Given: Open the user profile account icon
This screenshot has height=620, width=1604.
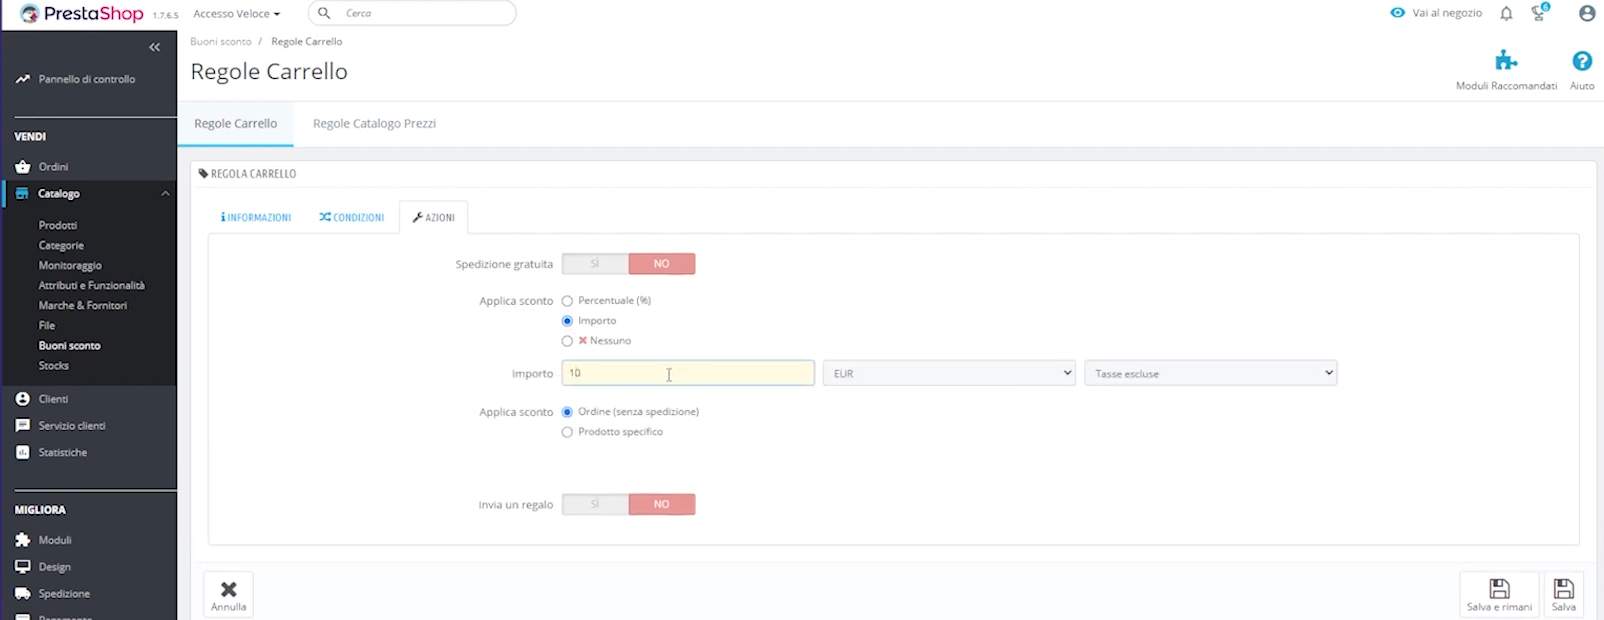Looking at the screenshot, I should [x=1586, y=14].
